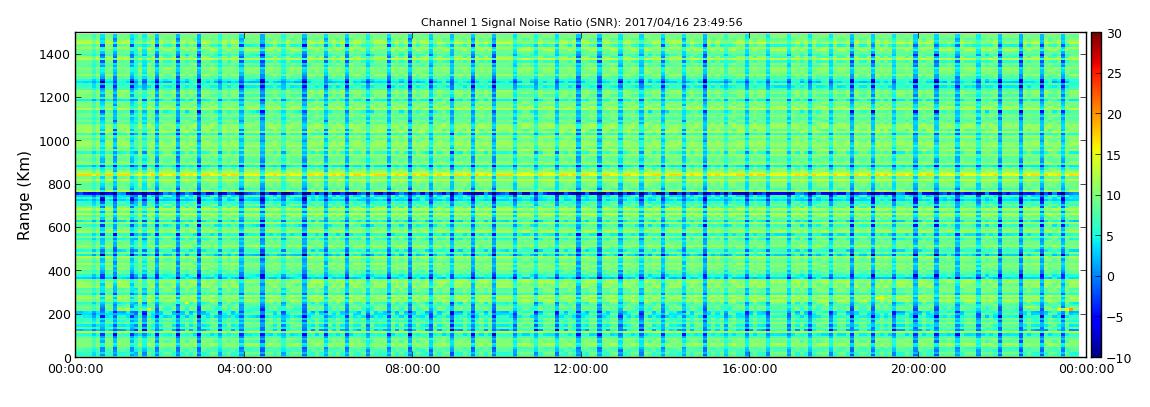This screenshot has width=1150, height=407.
Task: Click the 16:00:00 time axis label
Action: coord(750,369)
